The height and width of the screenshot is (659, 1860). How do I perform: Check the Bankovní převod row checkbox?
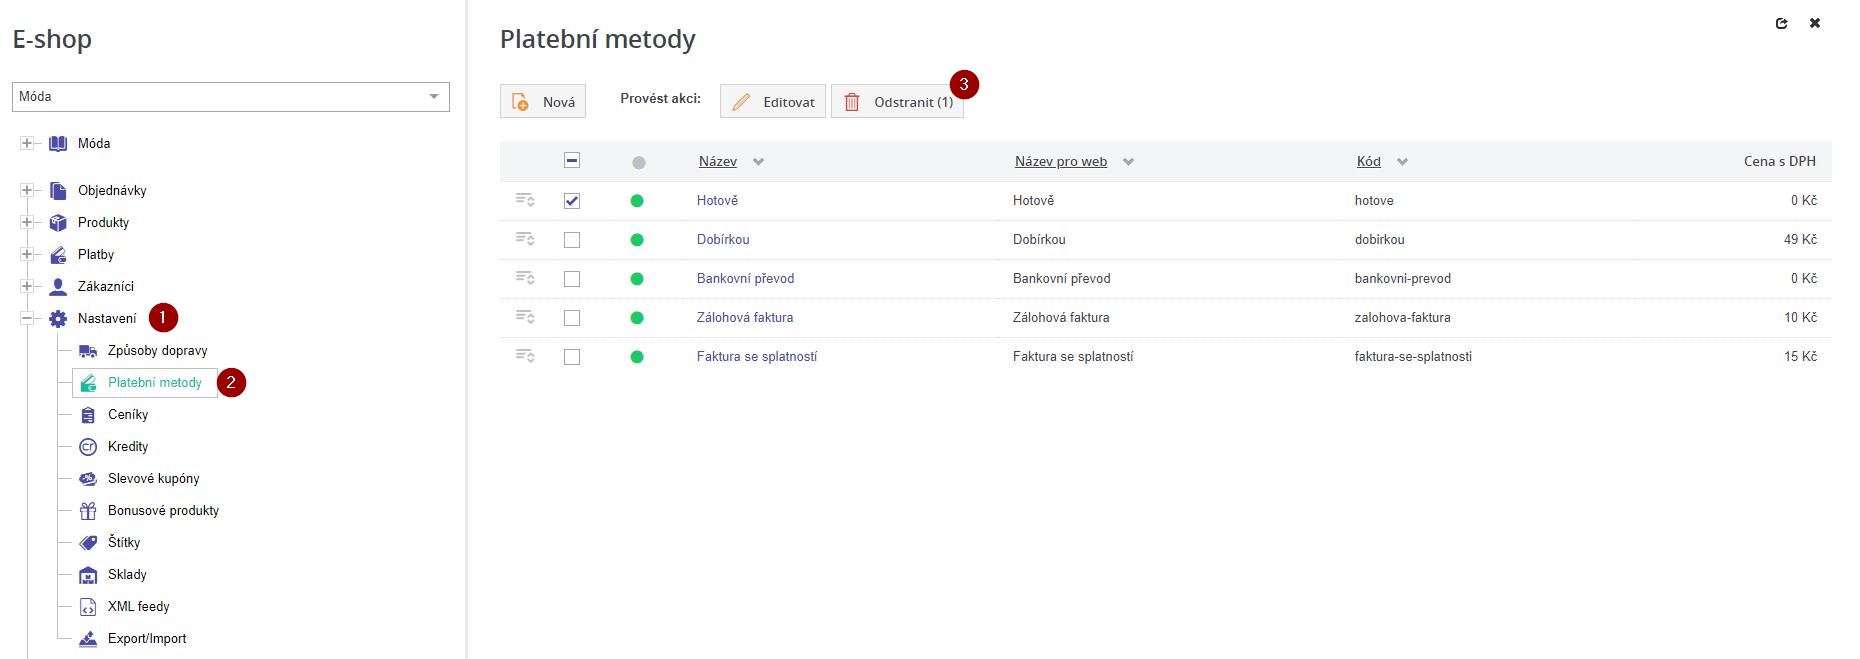(572, 279)
